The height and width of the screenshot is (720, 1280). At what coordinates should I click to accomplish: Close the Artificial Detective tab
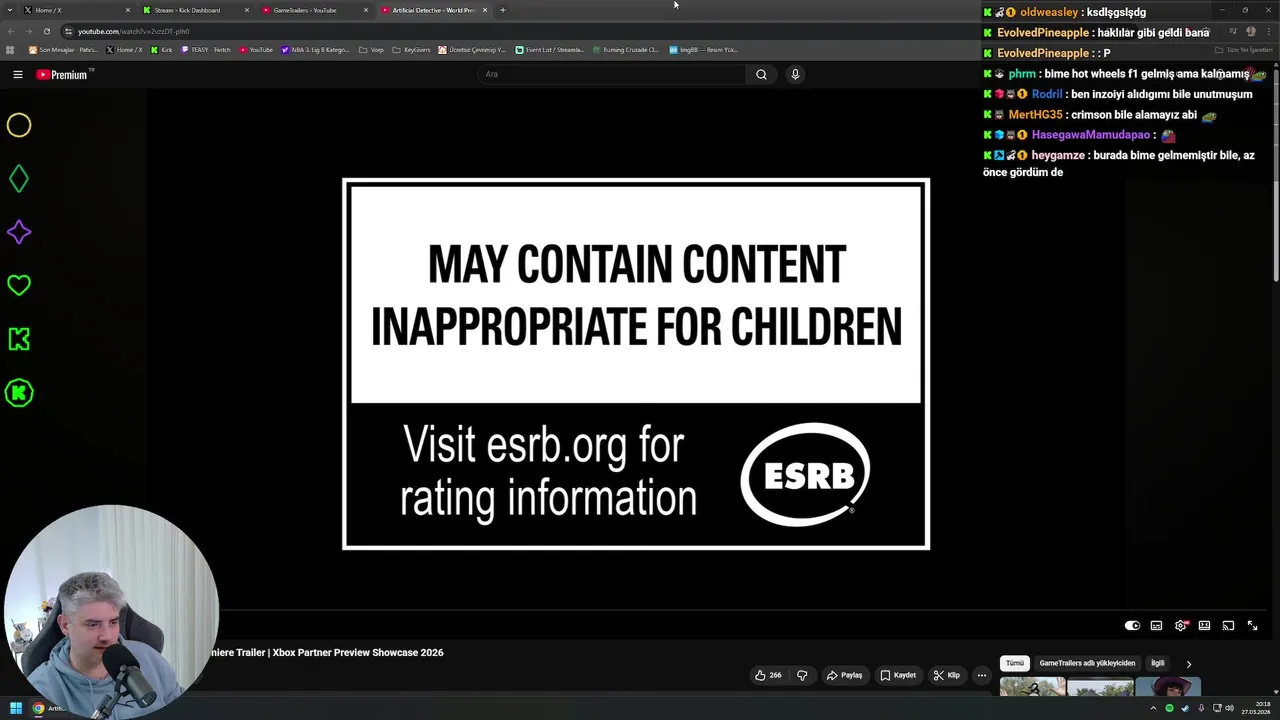pos(485,10)
